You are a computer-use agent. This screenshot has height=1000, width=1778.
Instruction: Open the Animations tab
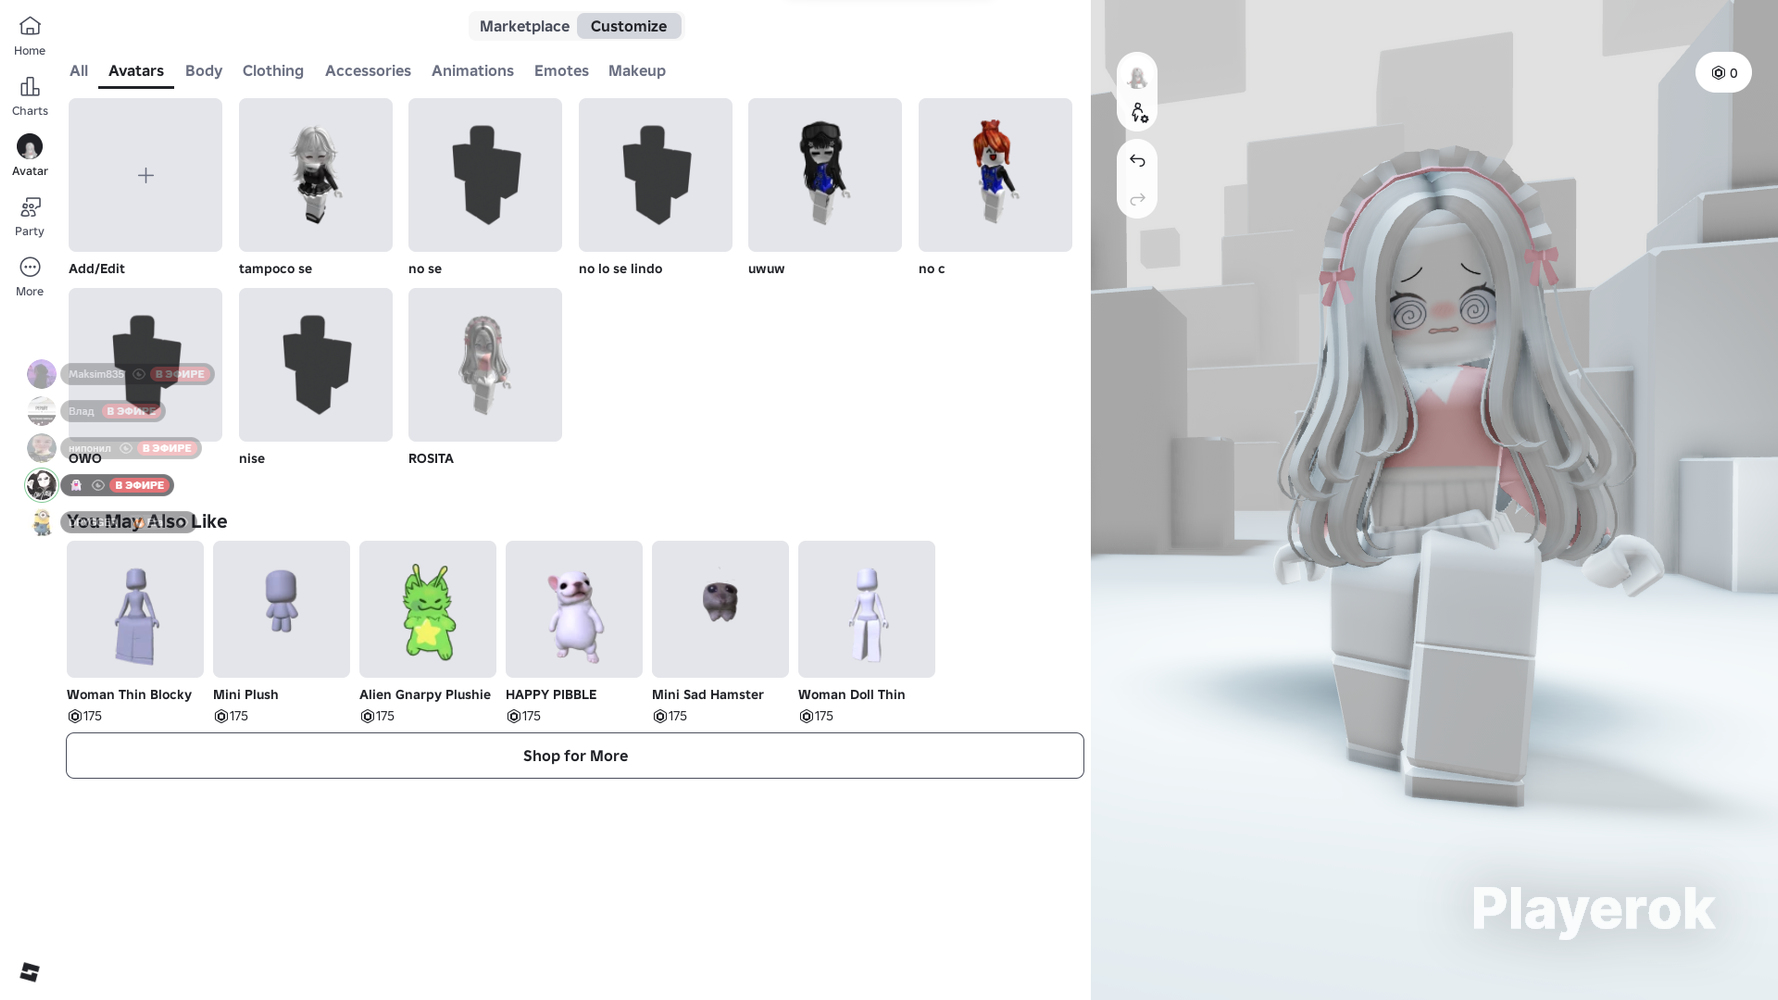[472, 71]
